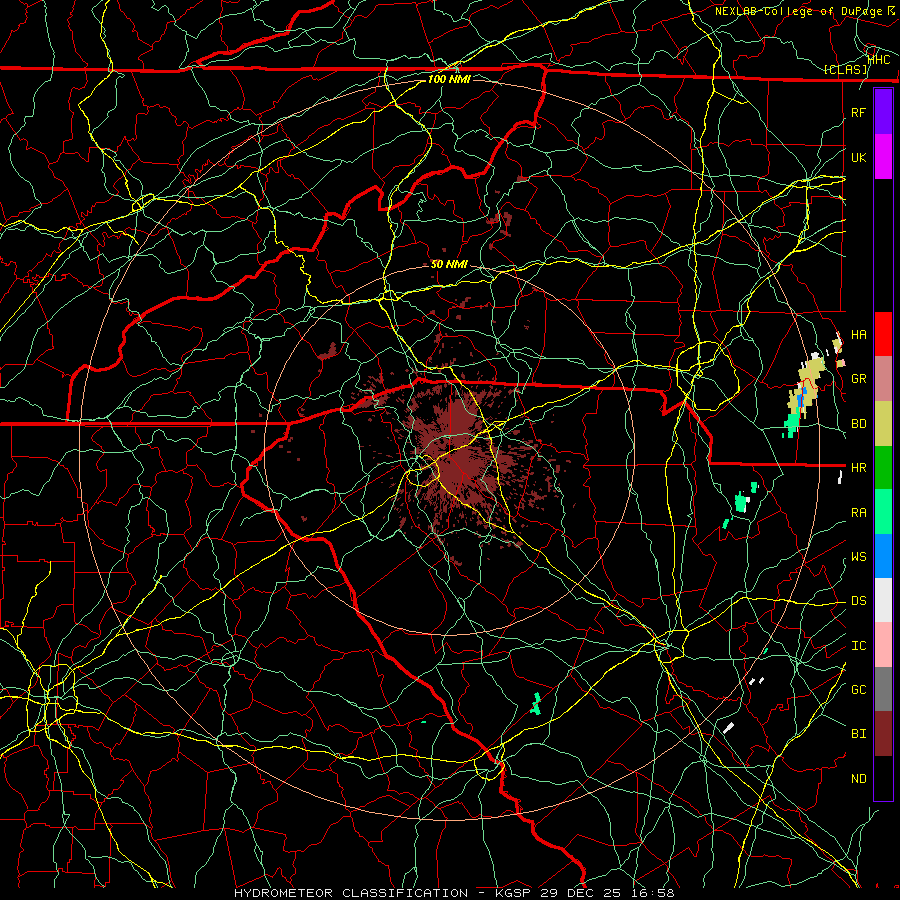
Task: Click the 100 NMI range ring label
Action: pyautogui.click(x=449, y=79)
